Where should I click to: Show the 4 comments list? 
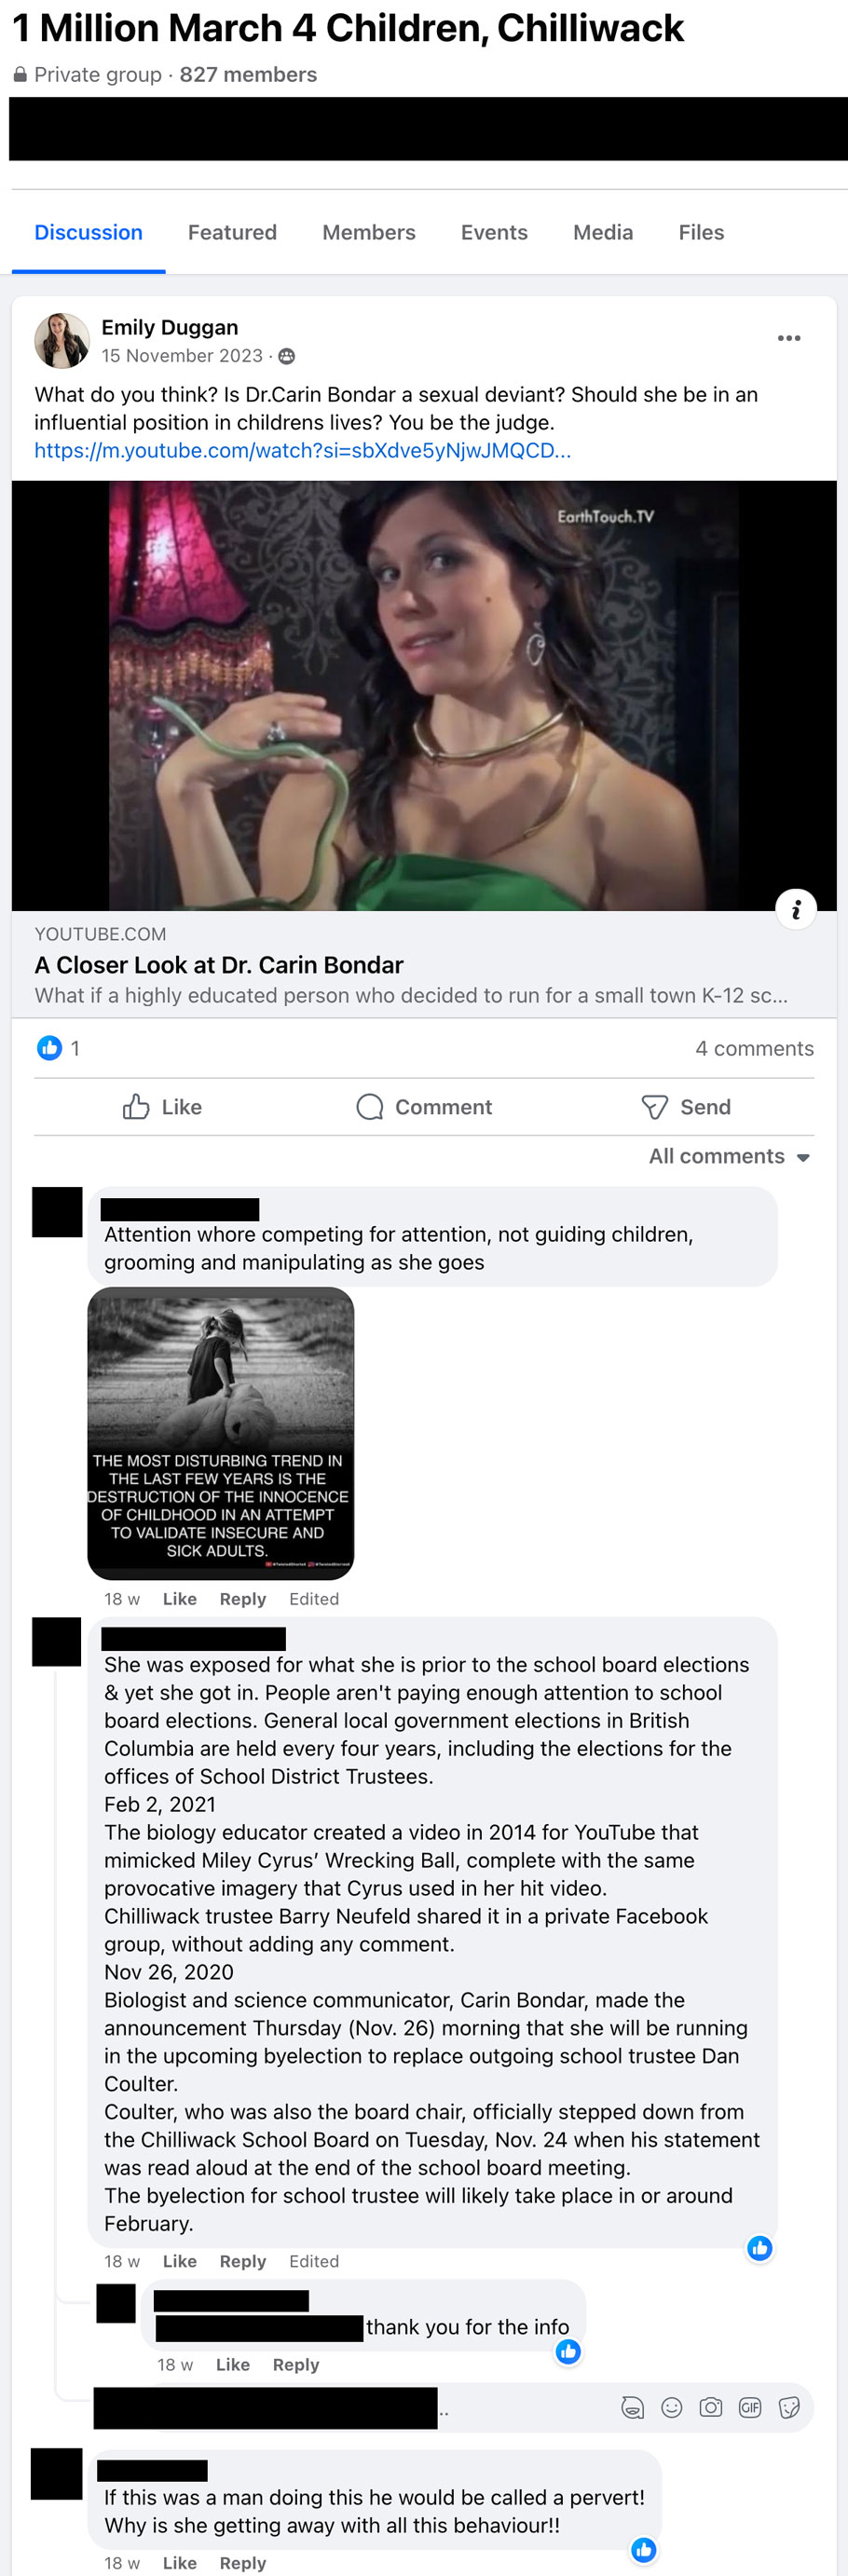(754, 1048)
